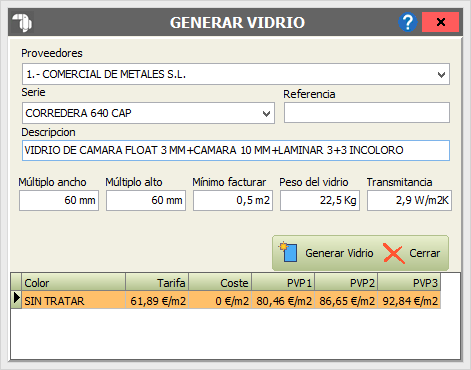Close the Generar Vidrio dialog with red X
471x370 pixels.
(x=440, y=22)
